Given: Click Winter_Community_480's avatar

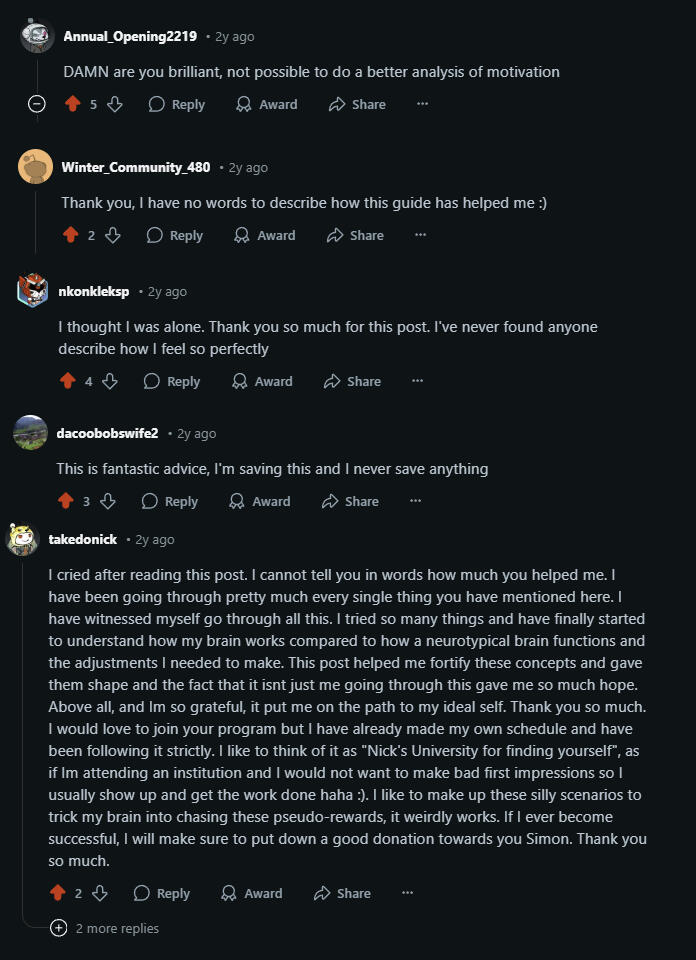Looking at the screenshot, I should (x=35, y=166).
